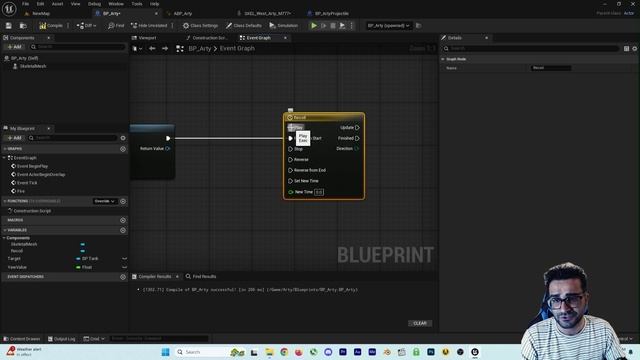
Task: Open the Asset menu
Action: (58, 4)
